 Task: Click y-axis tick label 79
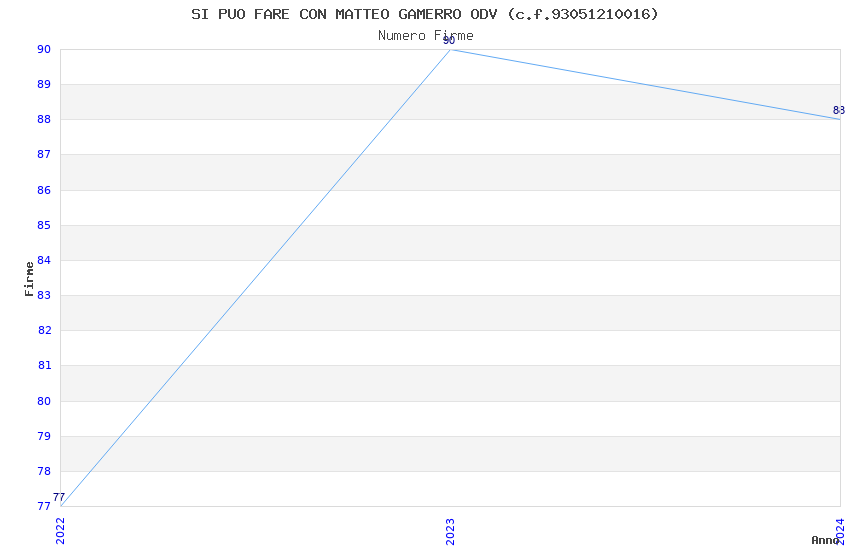[44, 436]
